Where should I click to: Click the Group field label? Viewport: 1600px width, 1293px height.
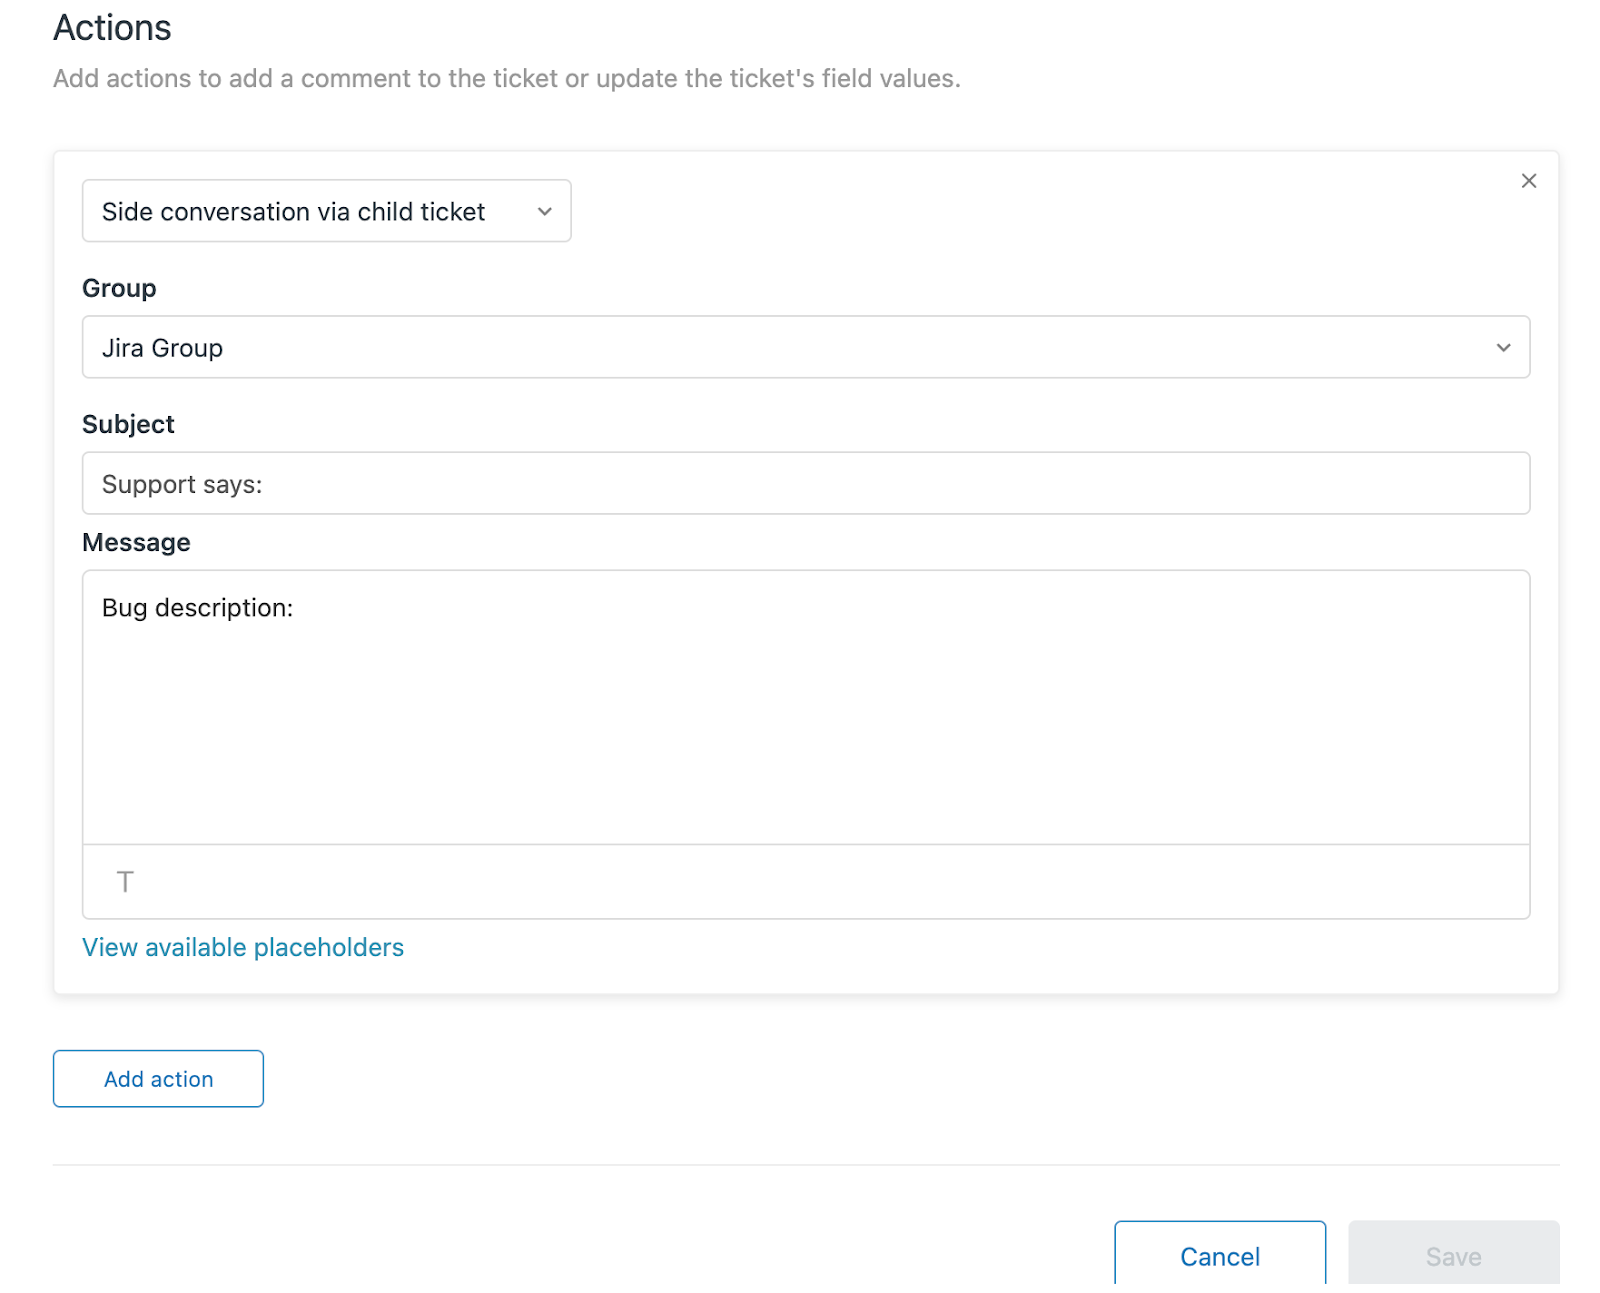119,288
